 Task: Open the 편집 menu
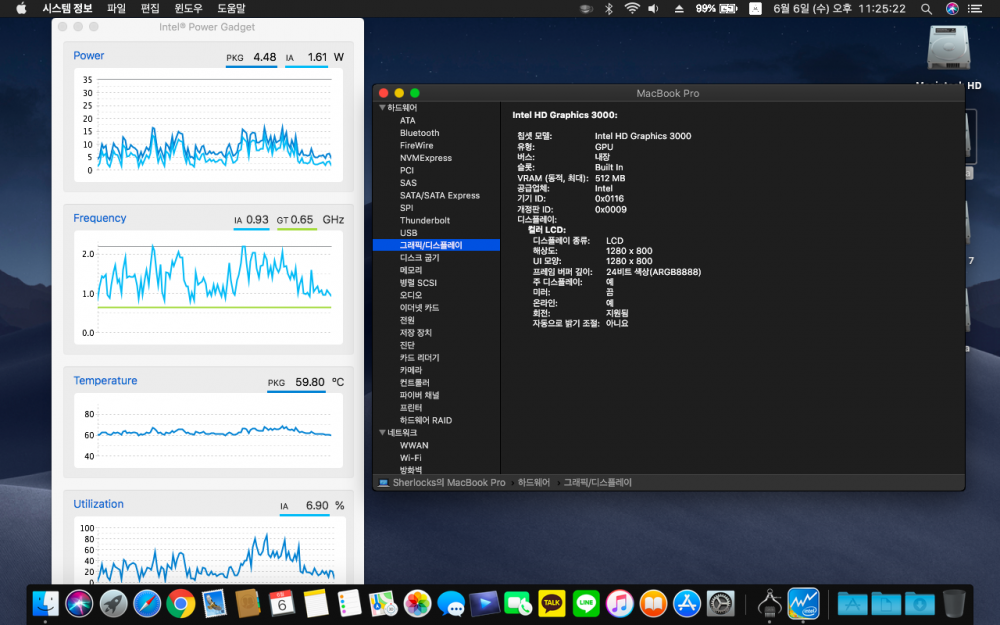click(x=150, y=8)
